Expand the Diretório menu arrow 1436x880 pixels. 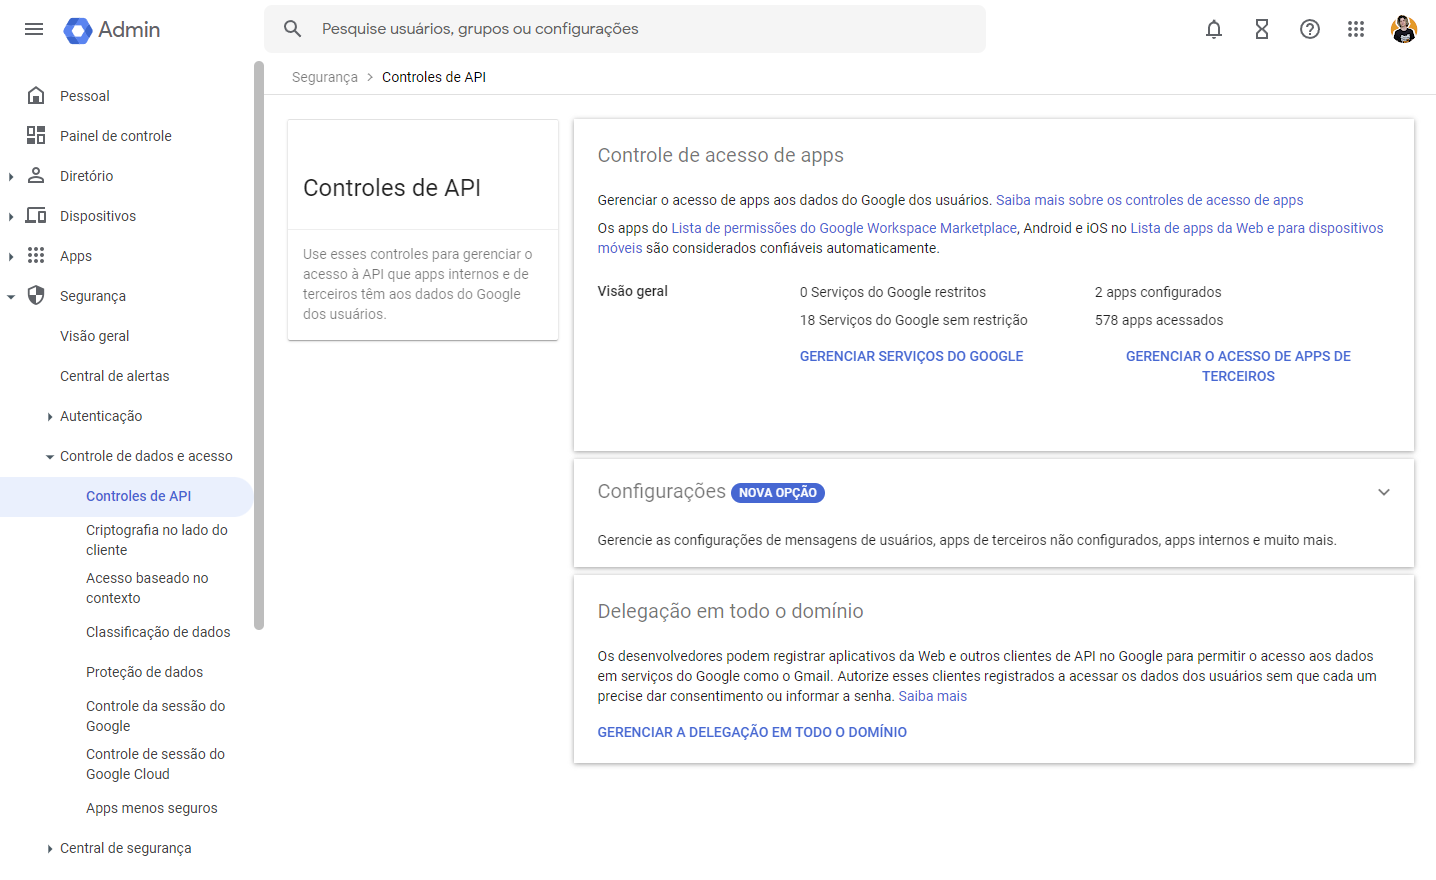coord(11,177)
